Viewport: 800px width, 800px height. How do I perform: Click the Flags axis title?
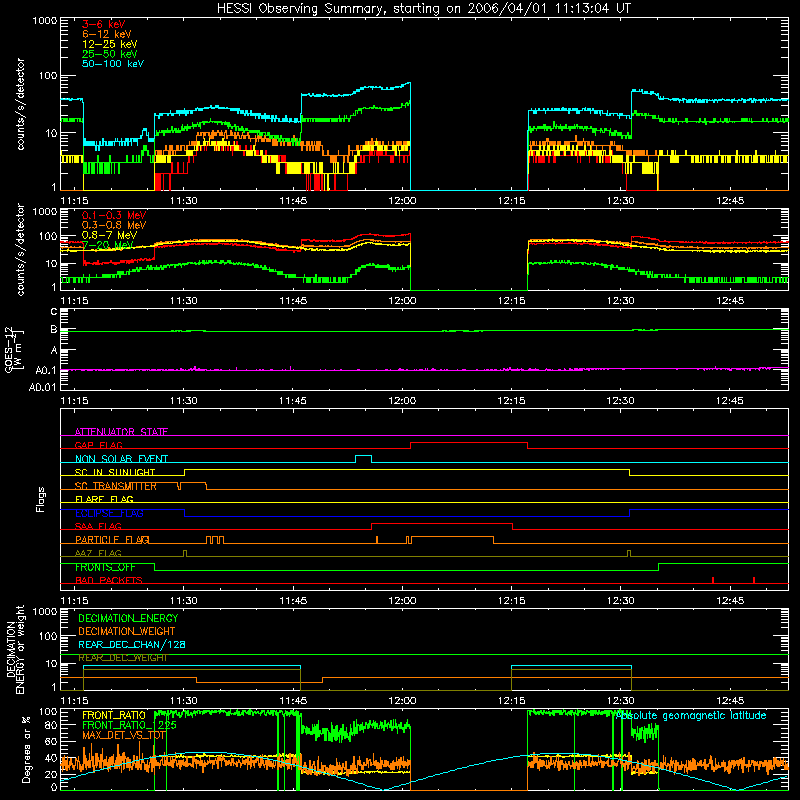click(40, 499)
